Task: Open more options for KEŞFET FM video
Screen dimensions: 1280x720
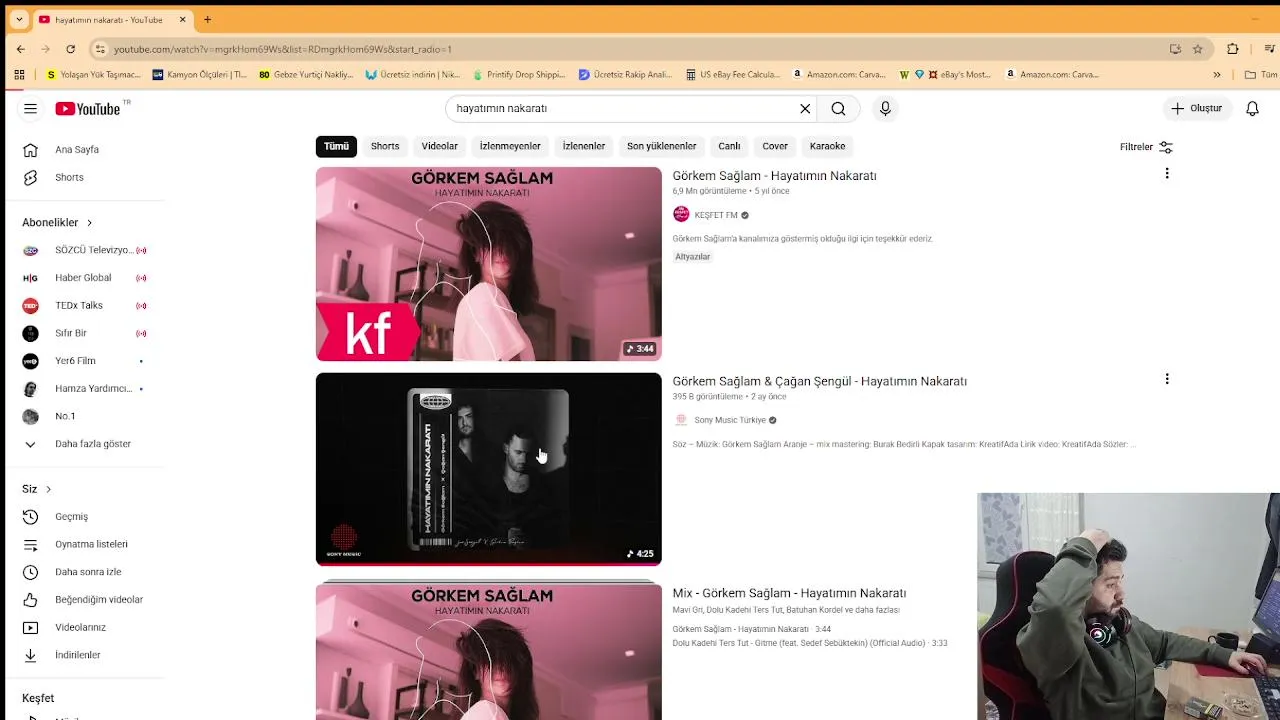Action: pos(1166,174)
